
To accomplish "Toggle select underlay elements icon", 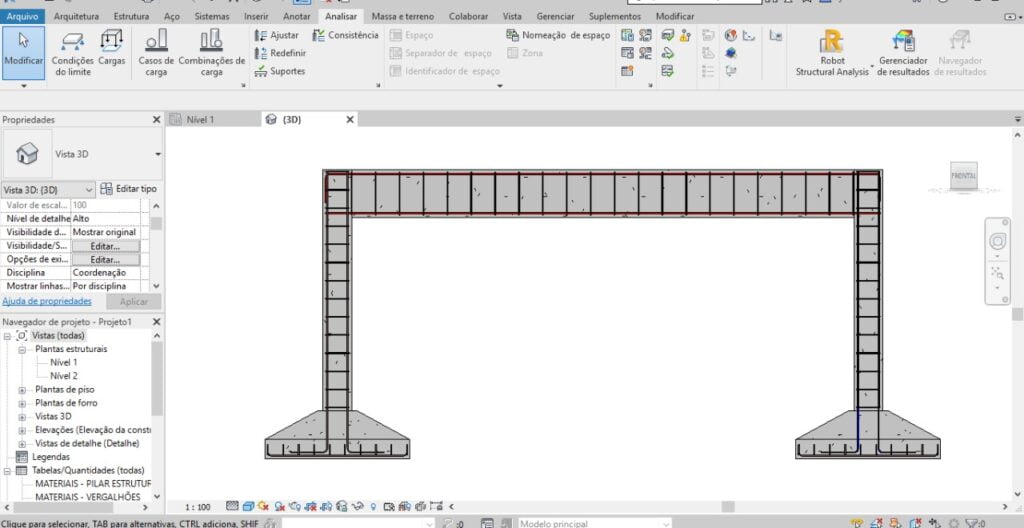I will pos(877,523).
